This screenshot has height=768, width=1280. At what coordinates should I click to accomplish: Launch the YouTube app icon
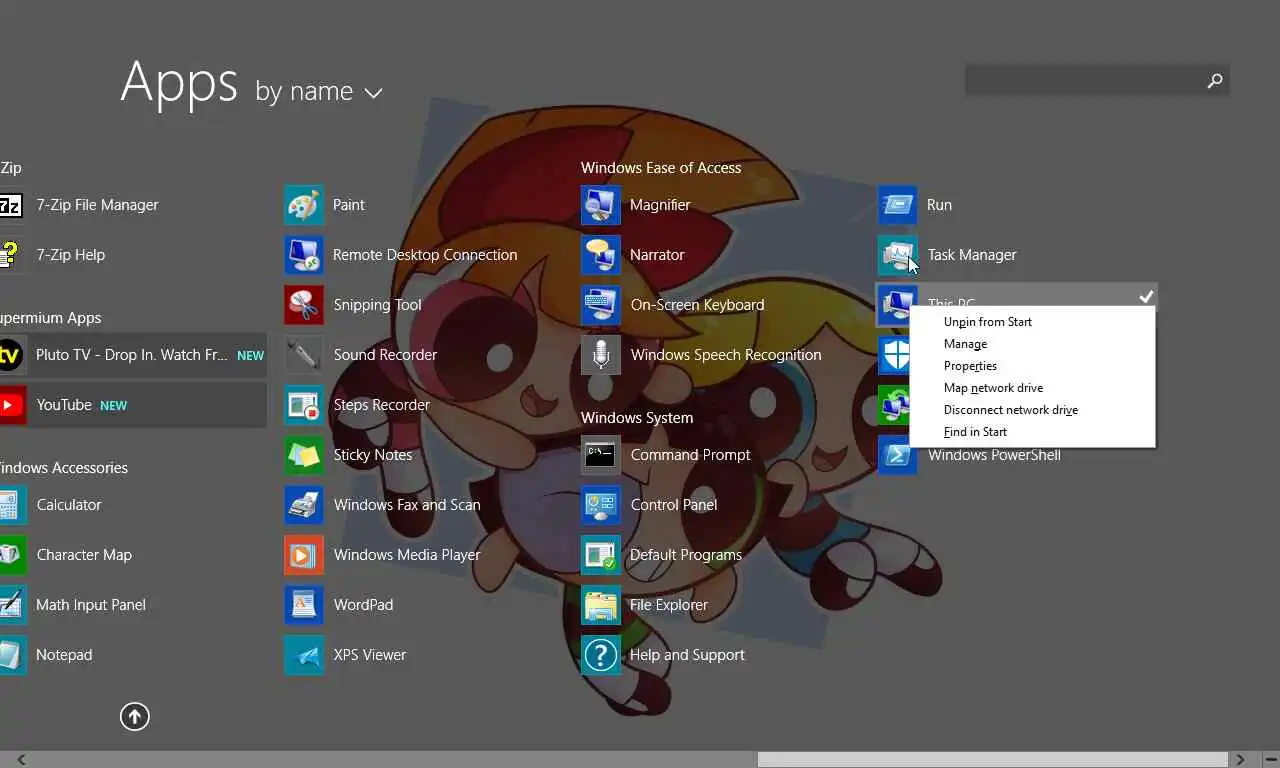pos(11,405)
